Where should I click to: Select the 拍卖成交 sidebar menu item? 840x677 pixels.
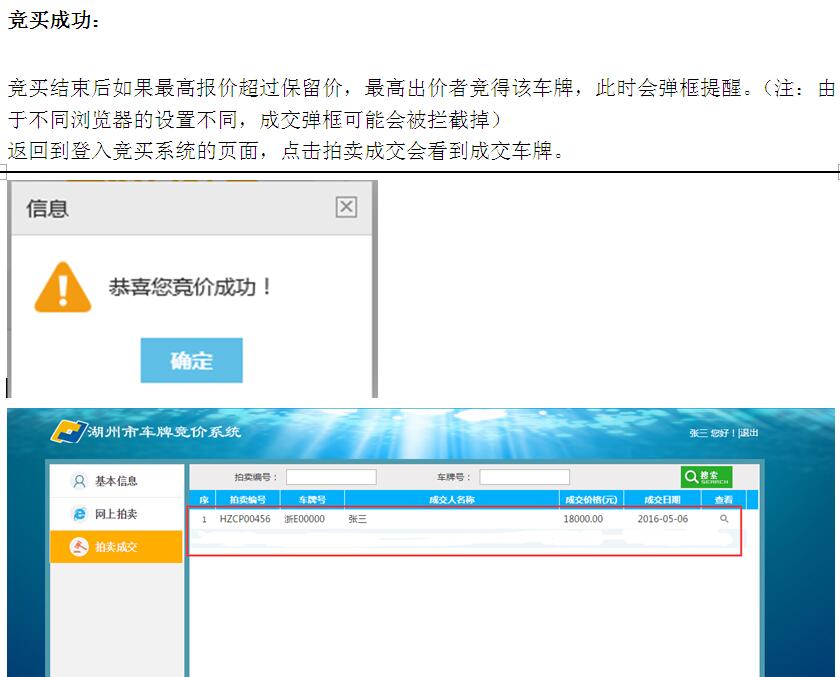point(116,547)
